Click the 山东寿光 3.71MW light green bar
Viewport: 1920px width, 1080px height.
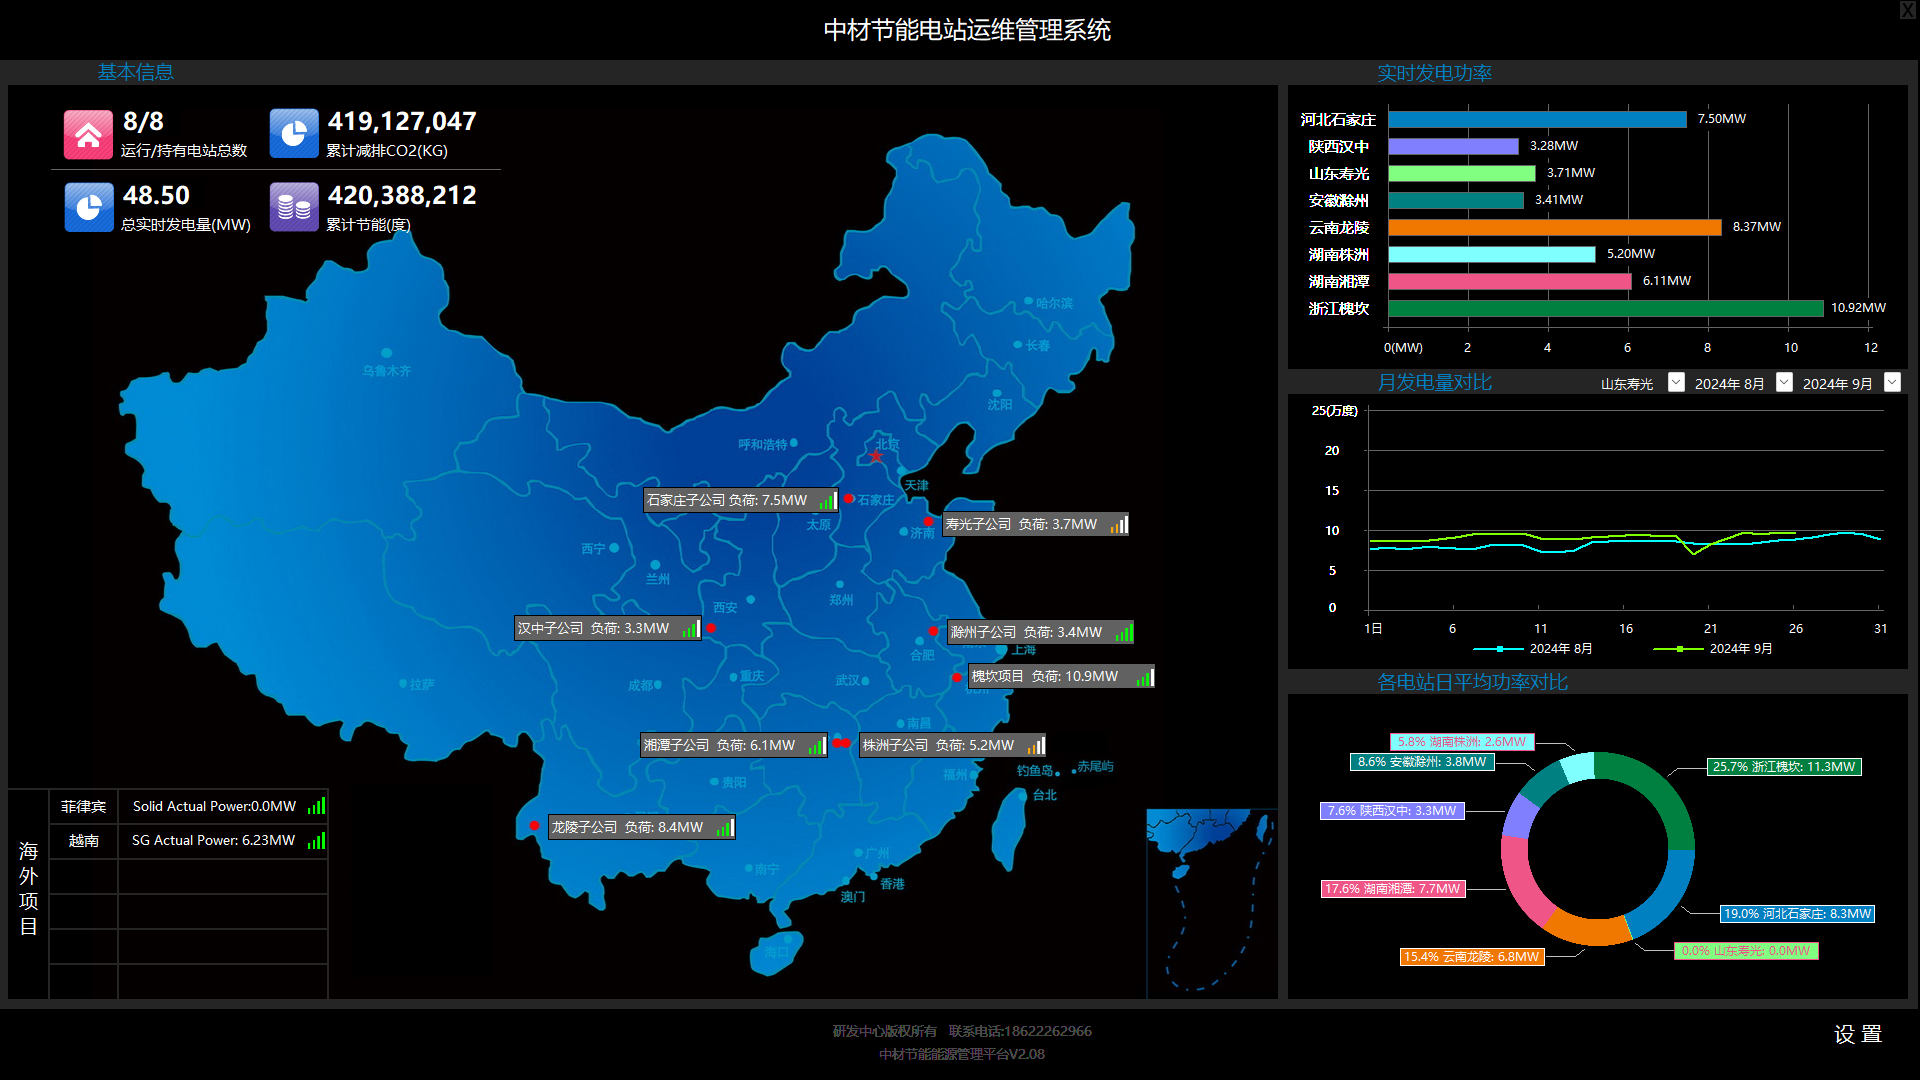point(1462,173)
